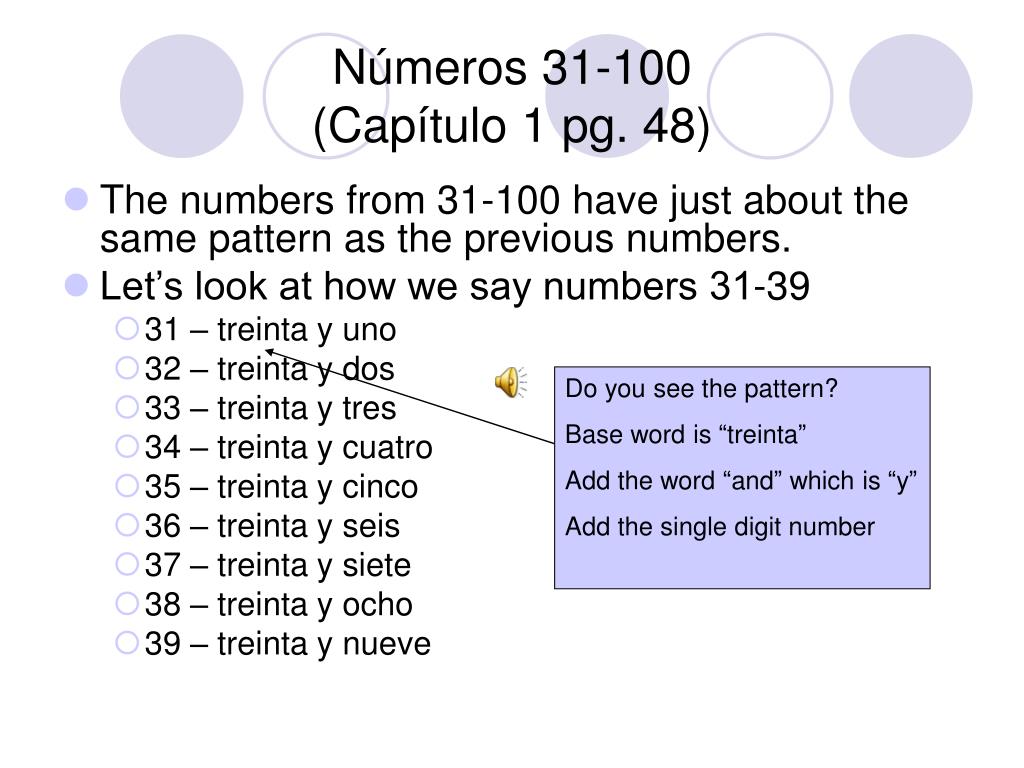This screenshot has width=1024, height=768.
Task: Select the bullet beside 31 – treinta y uno
Action: click(127, 328)
